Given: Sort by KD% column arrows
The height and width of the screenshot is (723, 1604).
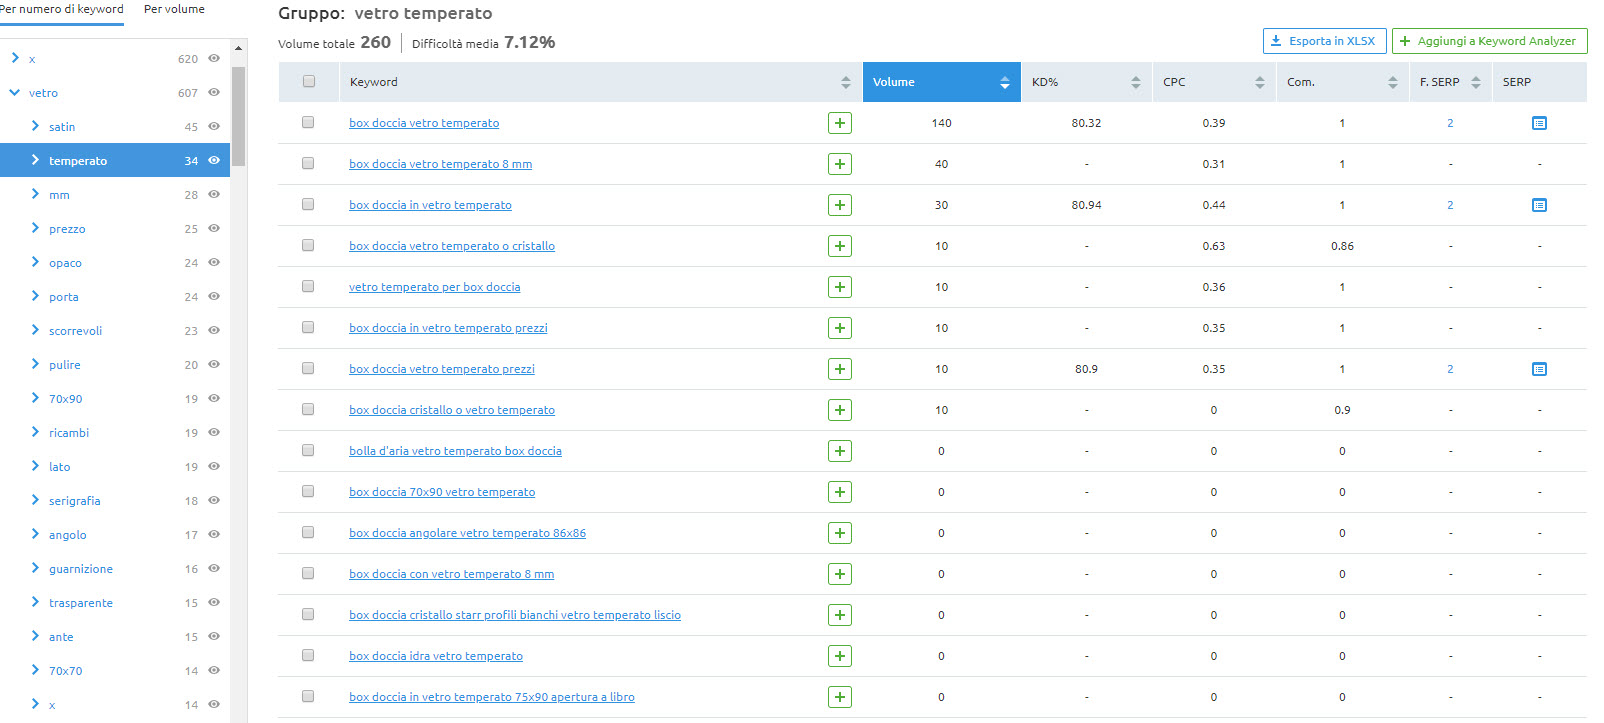Looking at the screenshot, I should pos(1136,82).
